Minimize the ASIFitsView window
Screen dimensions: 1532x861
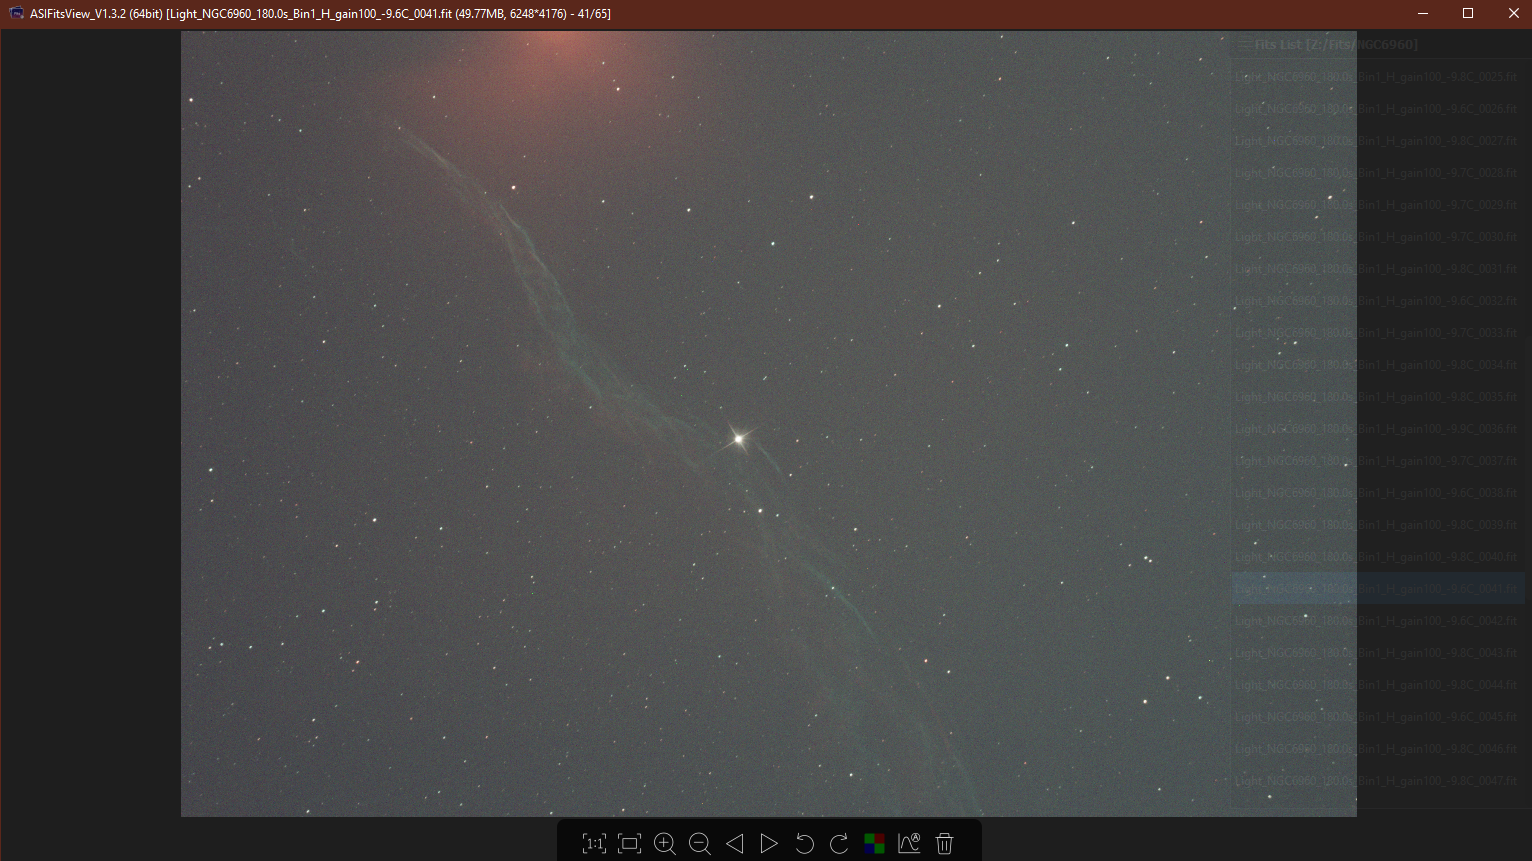click(1423, 14)
